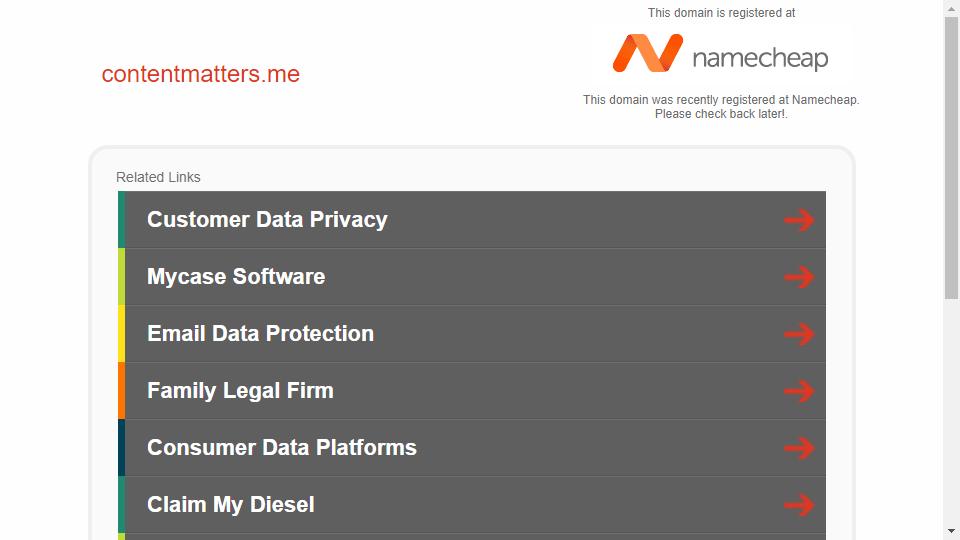Click the vertical scrollbar thumb
This screenshot has width=960, height=540.
(951, 158)
